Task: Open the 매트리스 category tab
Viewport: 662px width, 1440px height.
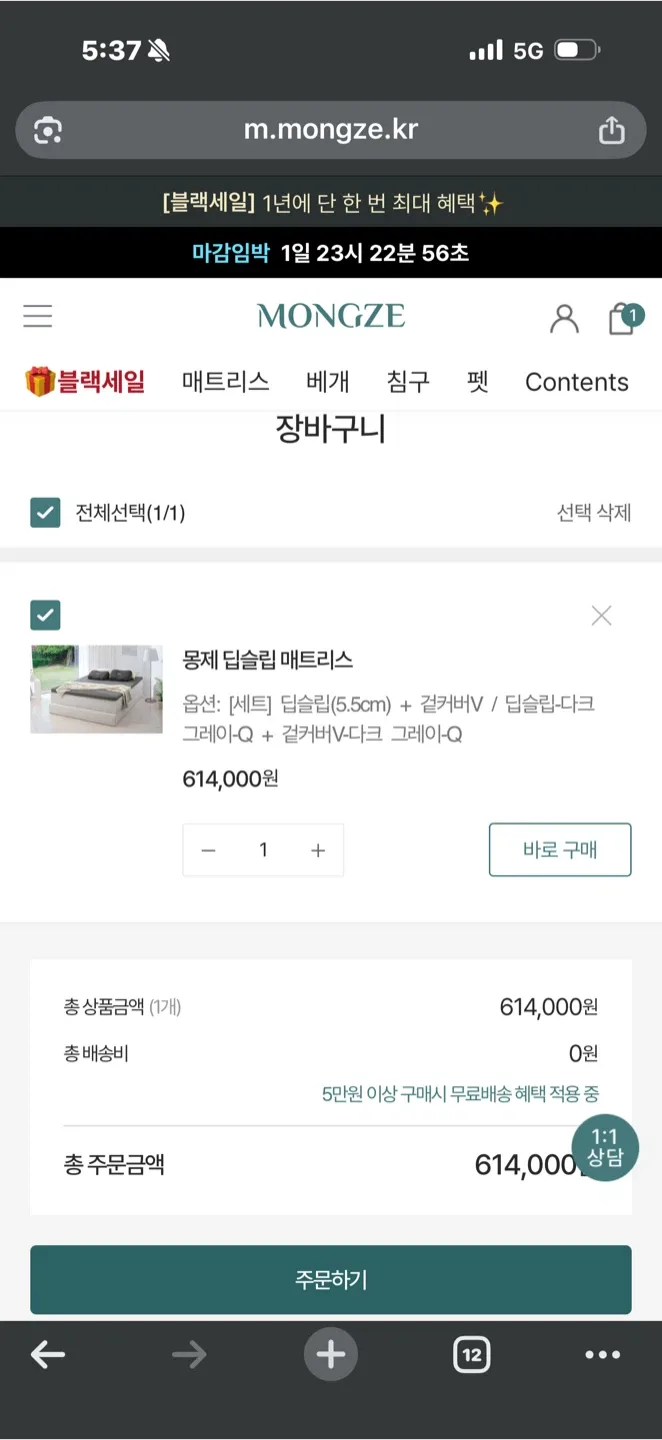Action: [226, 382]
